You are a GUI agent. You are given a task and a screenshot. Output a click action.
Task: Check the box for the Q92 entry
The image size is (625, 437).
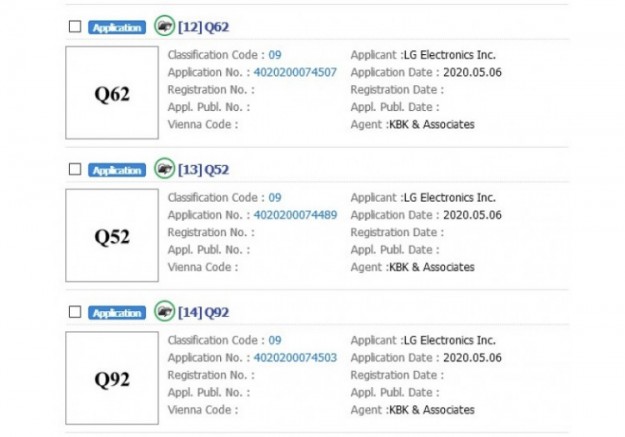coord(75,313)
